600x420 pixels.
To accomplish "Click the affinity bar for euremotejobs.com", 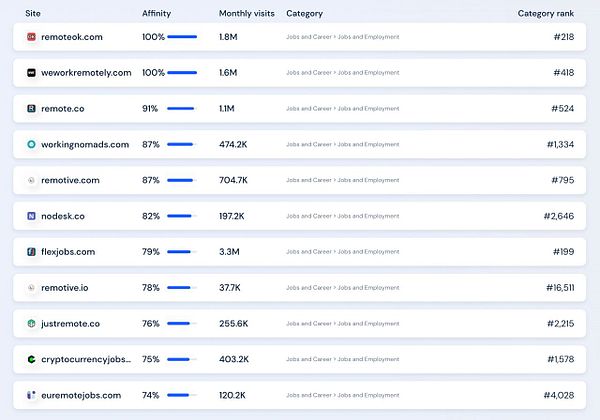I will 182,395.
